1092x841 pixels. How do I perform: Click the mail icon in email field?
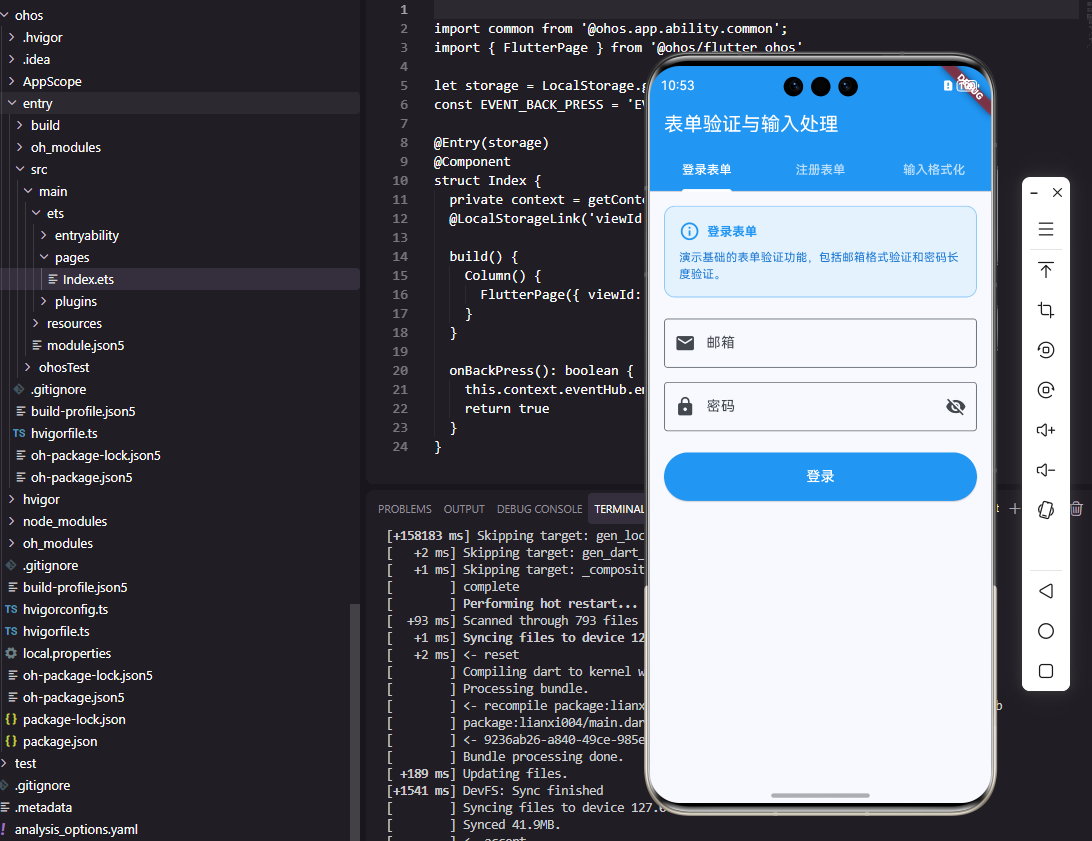[x=685, y=343]
